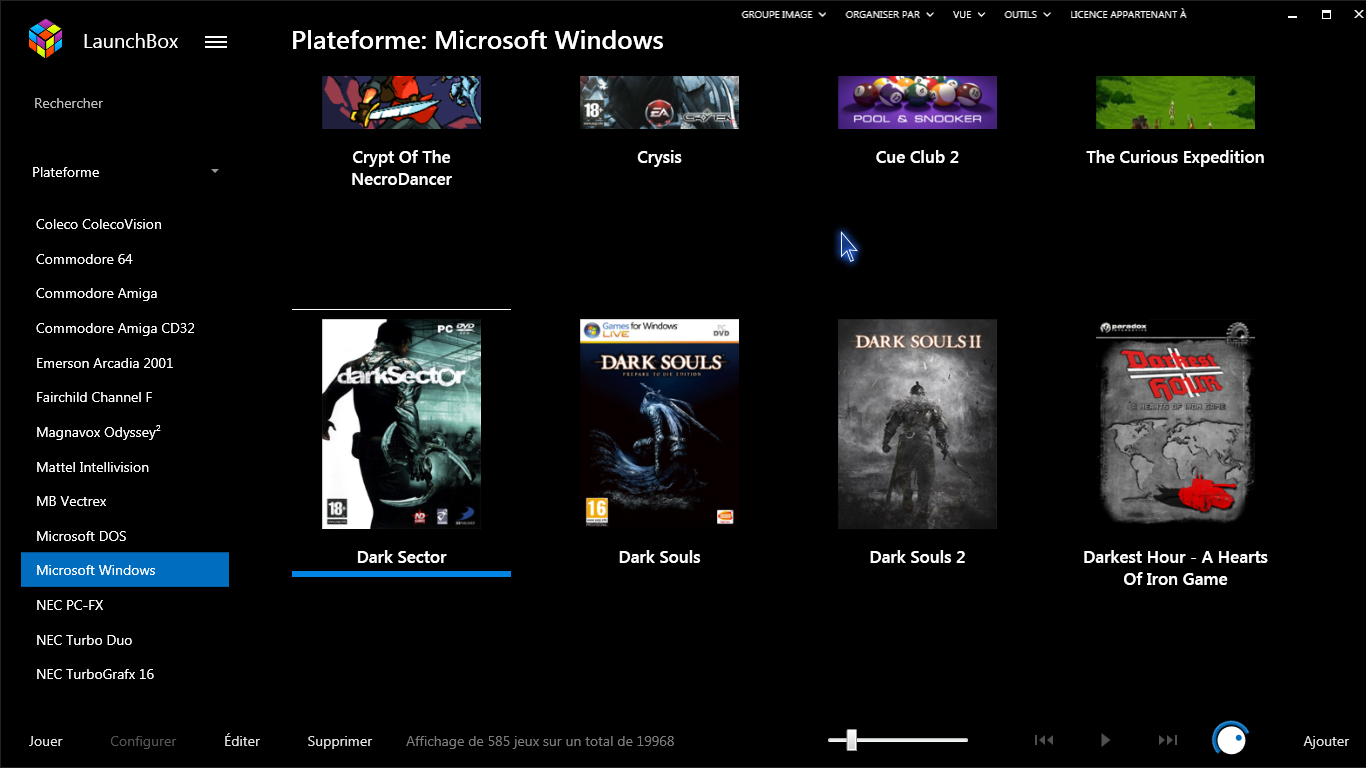Select the Crypt Of The NecroDancer cover
The image size is (1366, 768).
point(401,102)
